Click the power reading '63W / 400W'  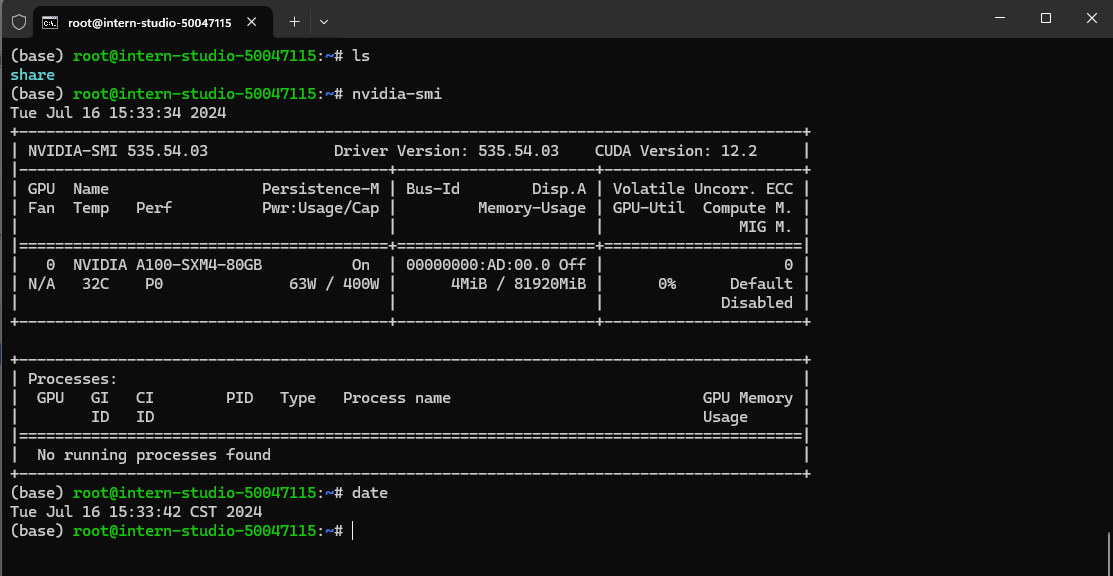334,284
